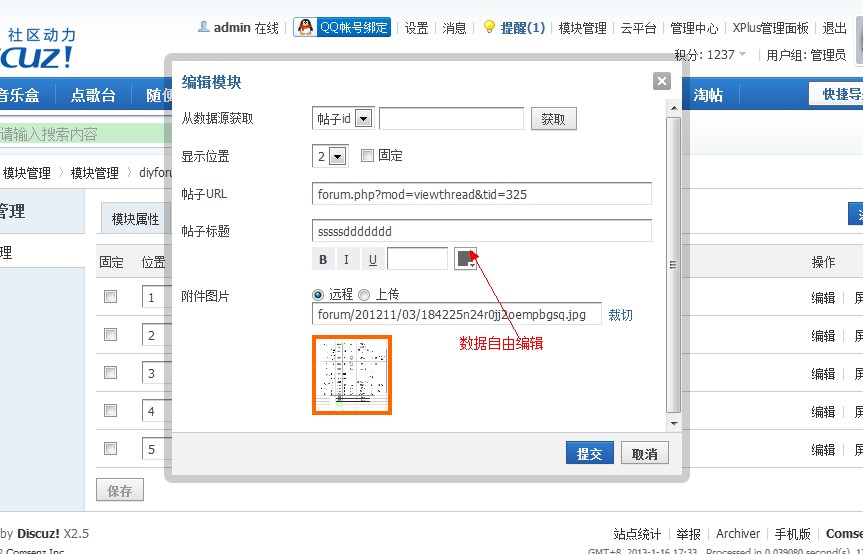Click the lightbulb reminder icon
This screenshot has width=863, height=554.
[489, 27]
